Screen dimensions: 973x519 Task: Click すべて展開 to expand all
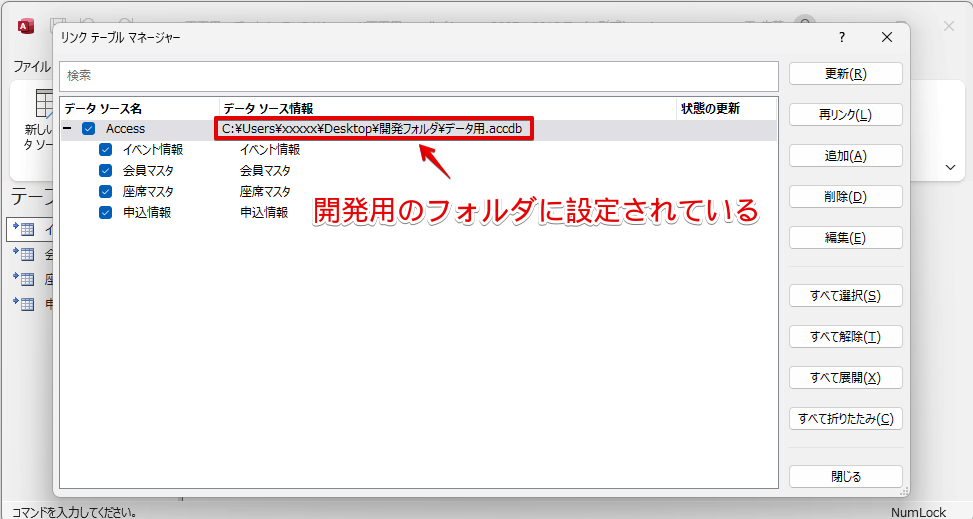[845, 378]
